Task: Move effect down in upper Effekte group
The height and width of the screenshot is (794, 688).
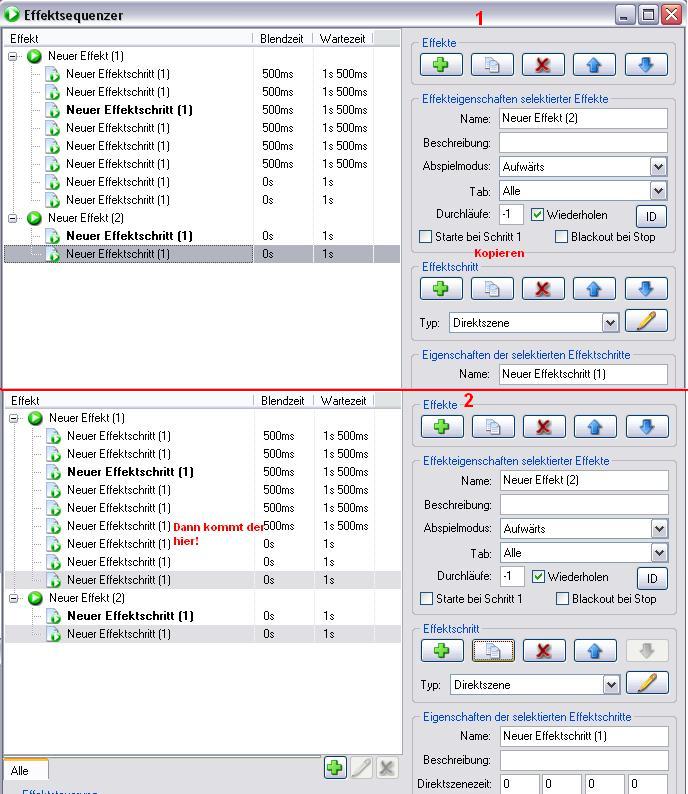Action: (x=646, y=65)
